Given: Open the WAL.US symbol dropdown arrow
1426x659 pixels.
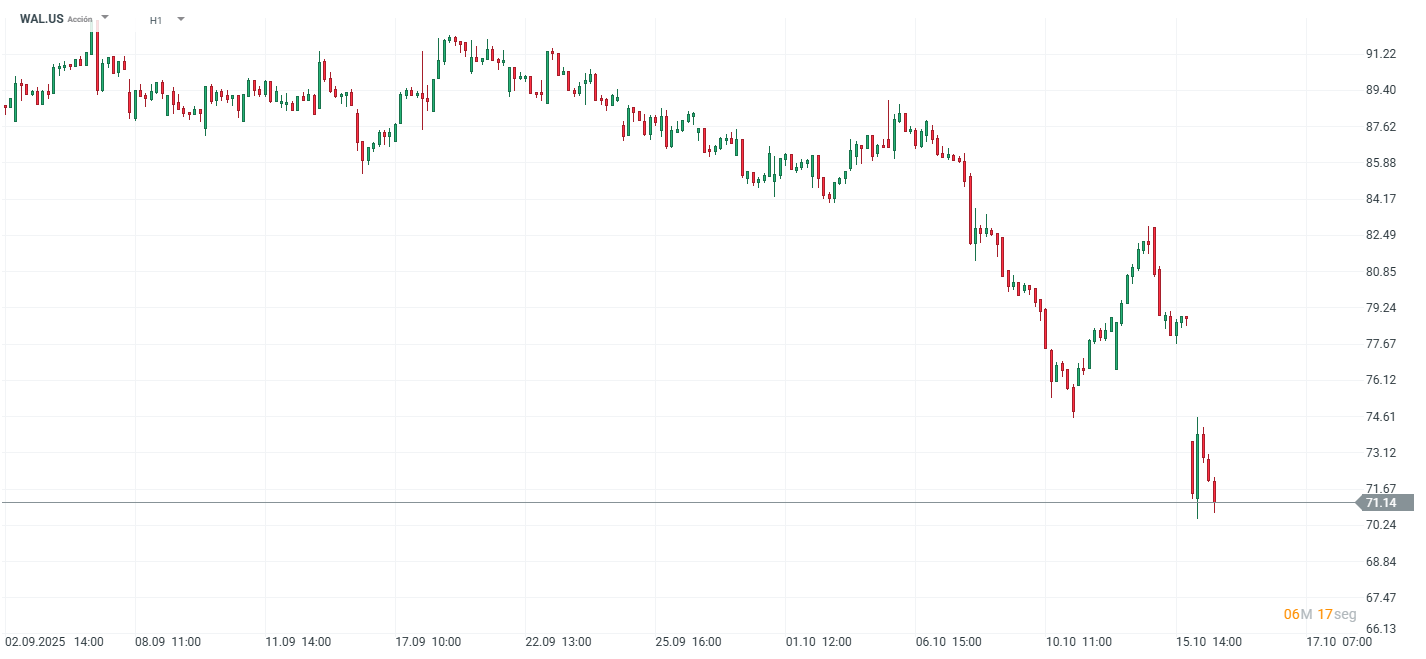Looking at the screenshot, I should (x=106, y=18).
